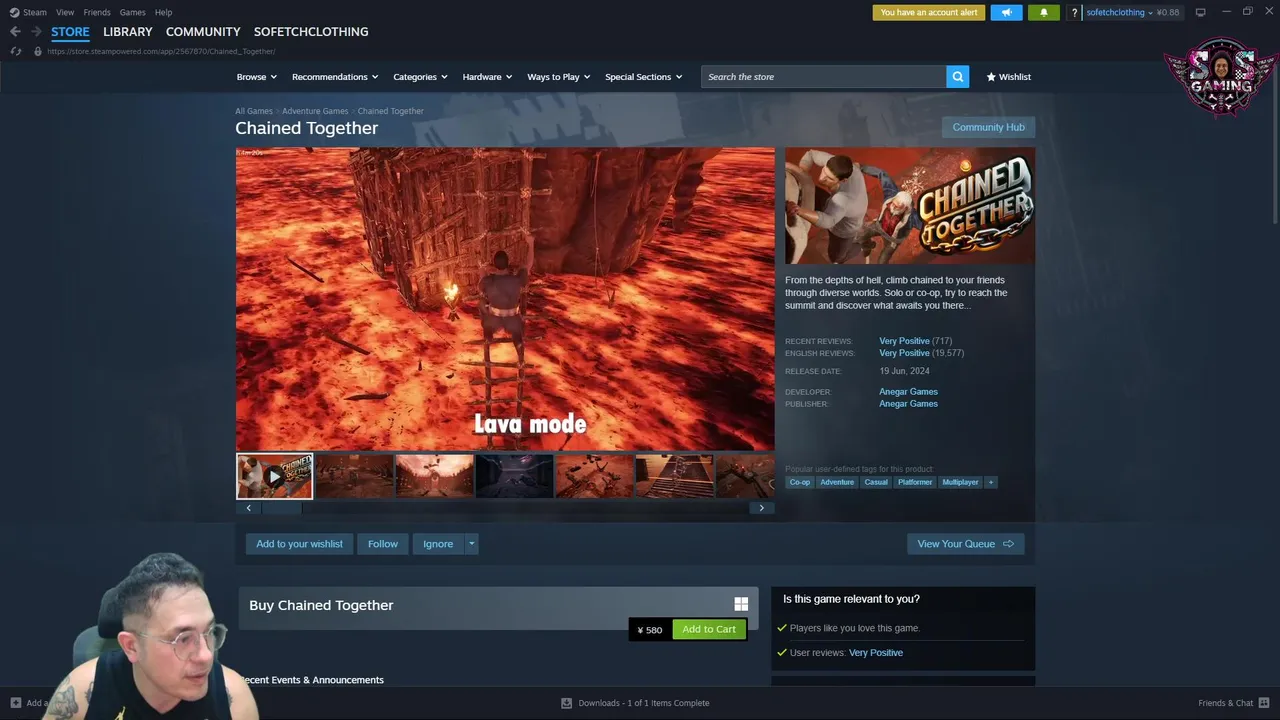Open the Categories dropdown
This screenshot has width=1280, height=720.
[419, 77]
